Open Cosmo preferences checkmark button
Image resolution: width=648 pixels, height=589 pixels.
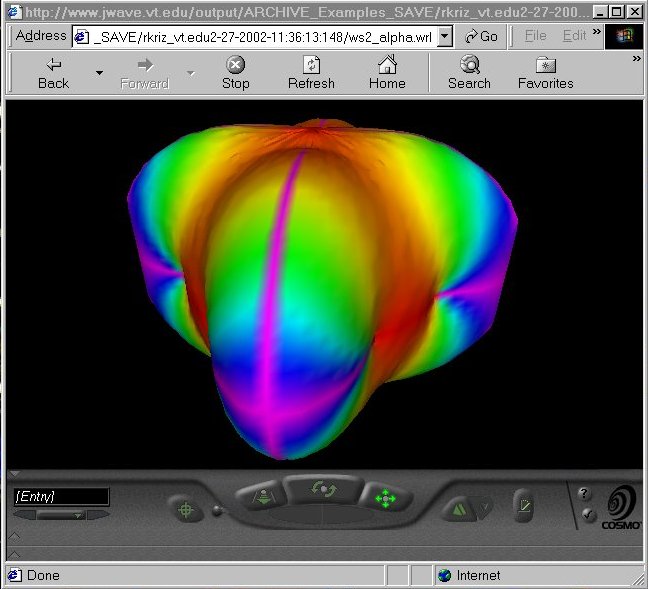[x=587, y=514]
